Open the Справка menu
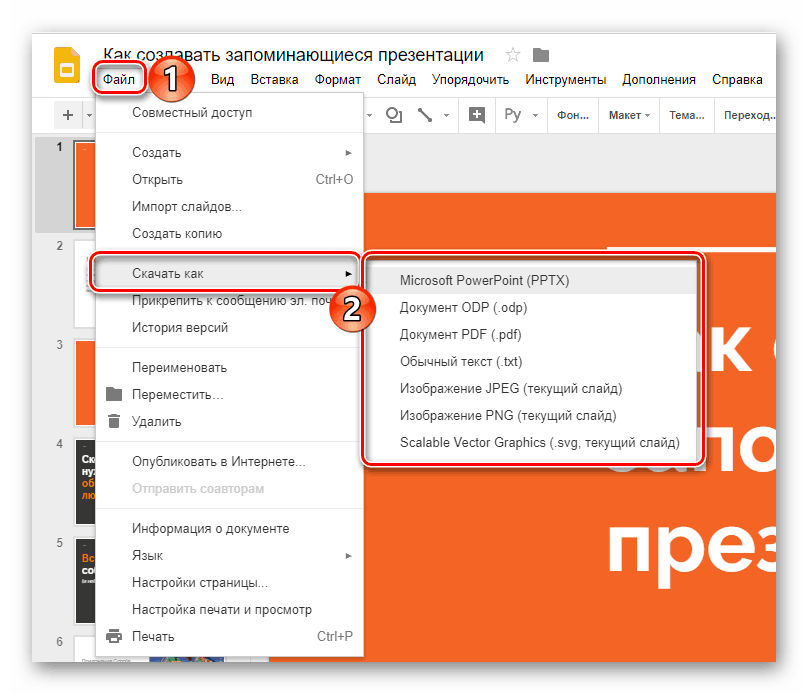Image resolution: width=808 pixels, height=694 pixels. pyautogui.click(x=737, y=80)
